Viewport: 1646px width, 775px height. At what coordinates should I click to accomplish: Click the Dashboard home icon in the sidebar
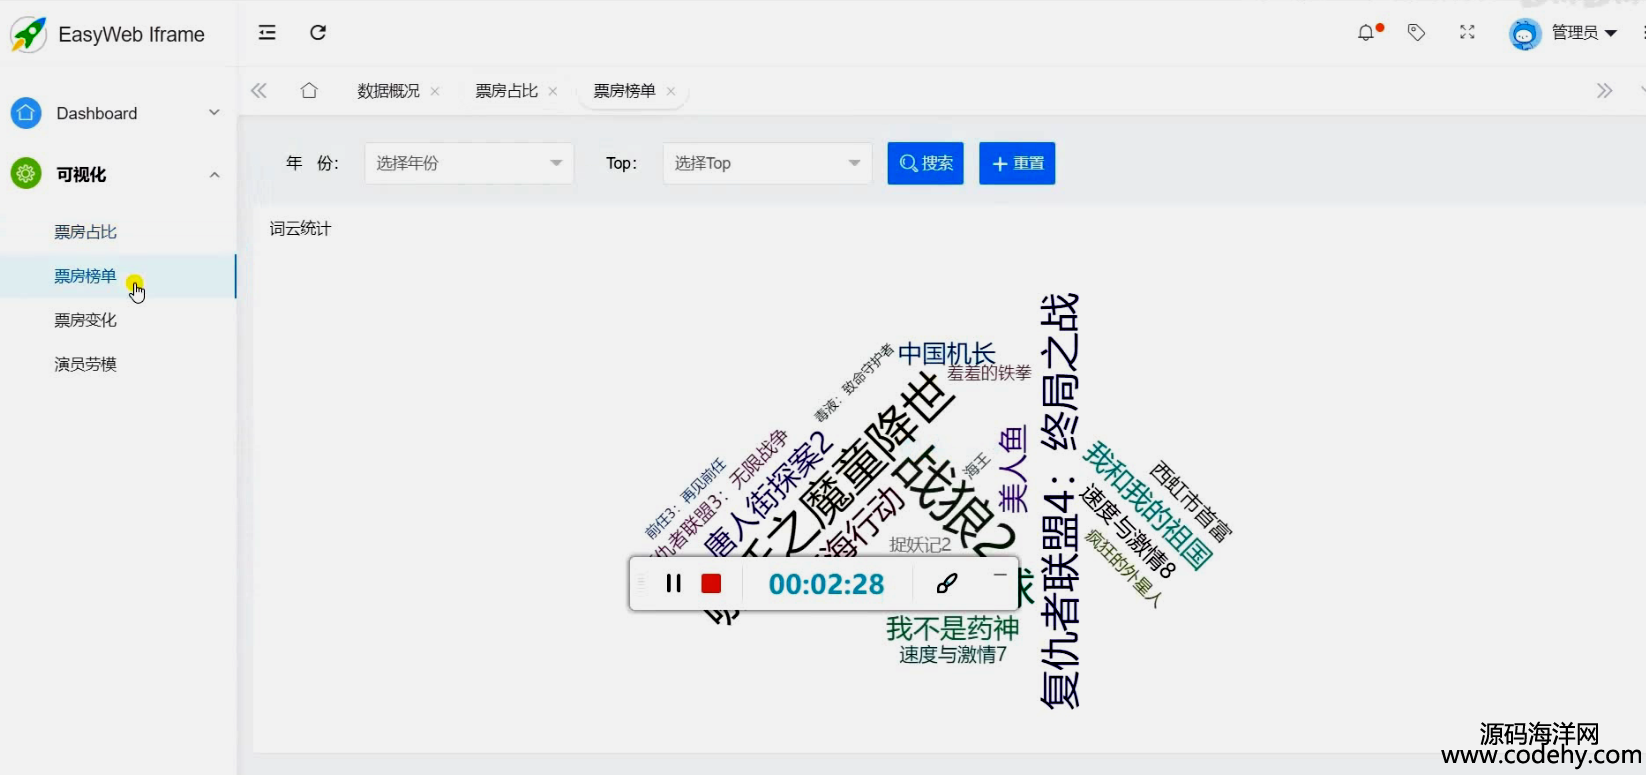coord(26,113)
